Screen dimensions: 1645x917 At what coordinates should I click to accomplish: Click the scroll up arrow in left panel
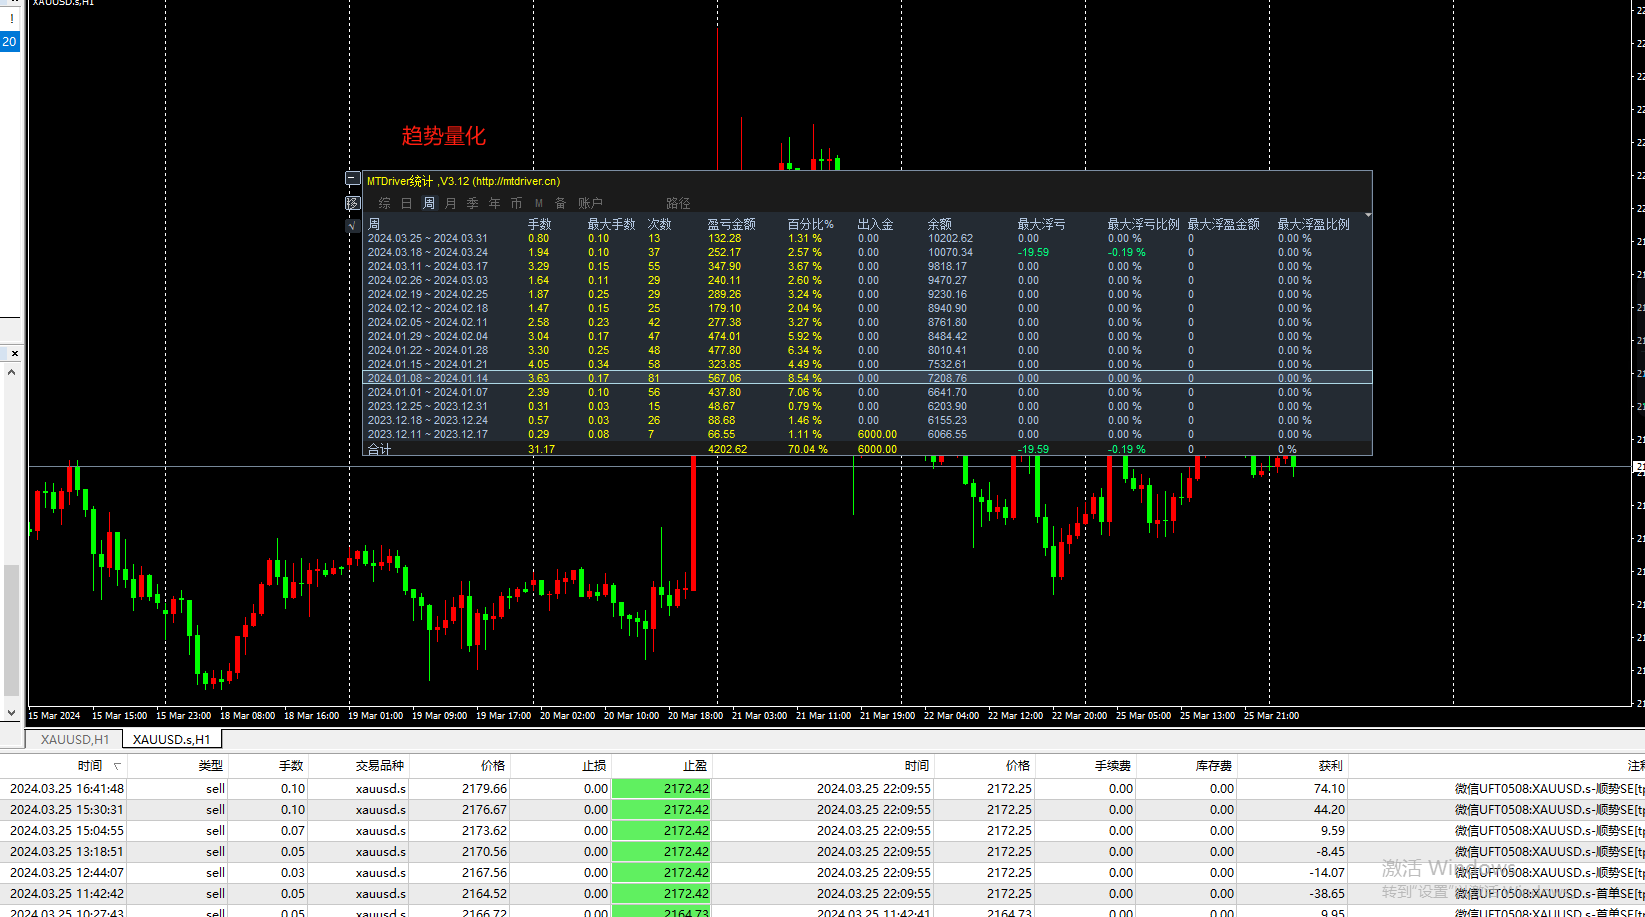tap(11, 372)
